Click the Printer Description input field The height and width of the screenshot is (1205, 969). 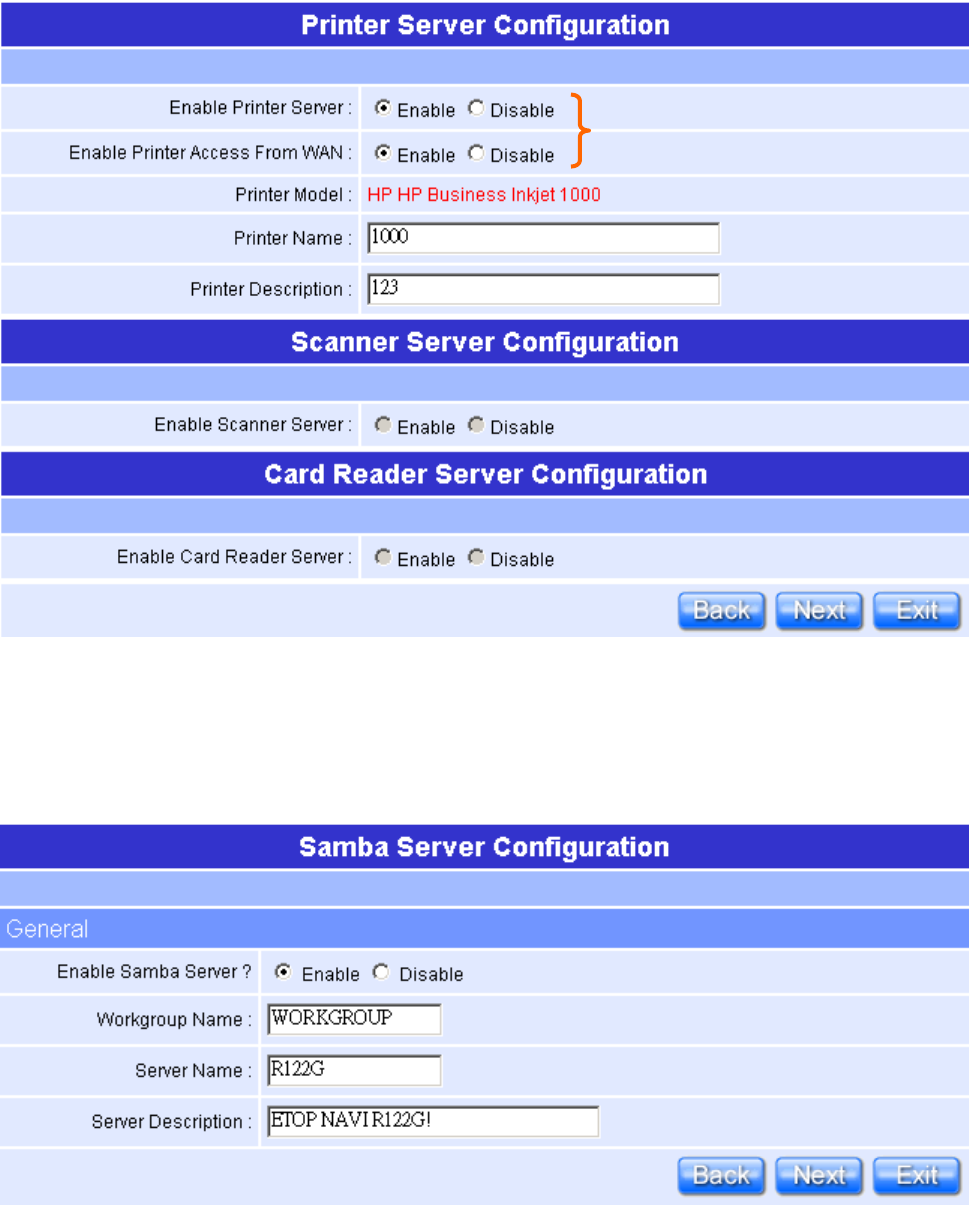pyautogui.click(x=543, y=289)
